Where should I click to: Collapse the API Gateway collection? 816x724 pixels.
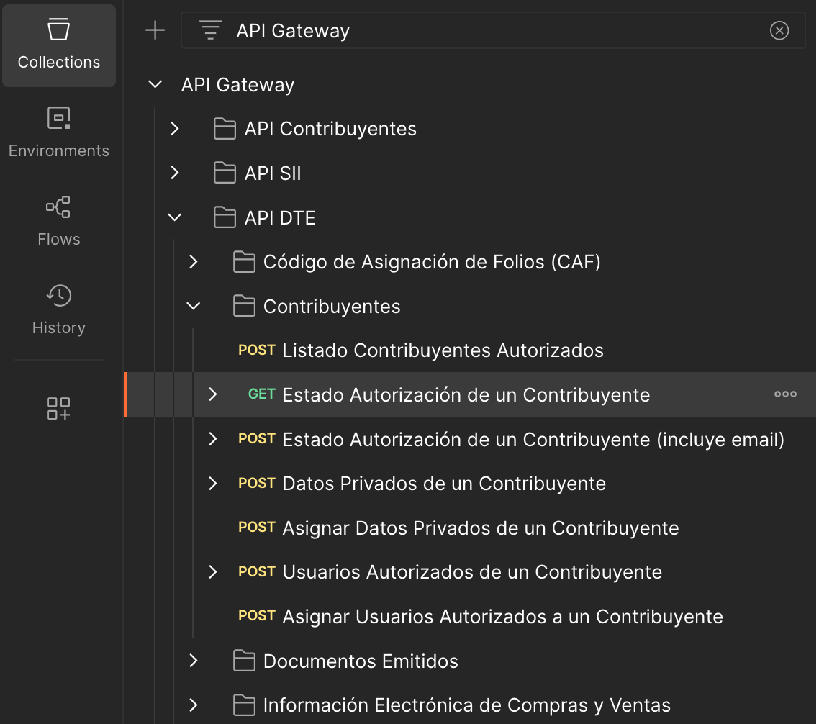tap(155, 85)
